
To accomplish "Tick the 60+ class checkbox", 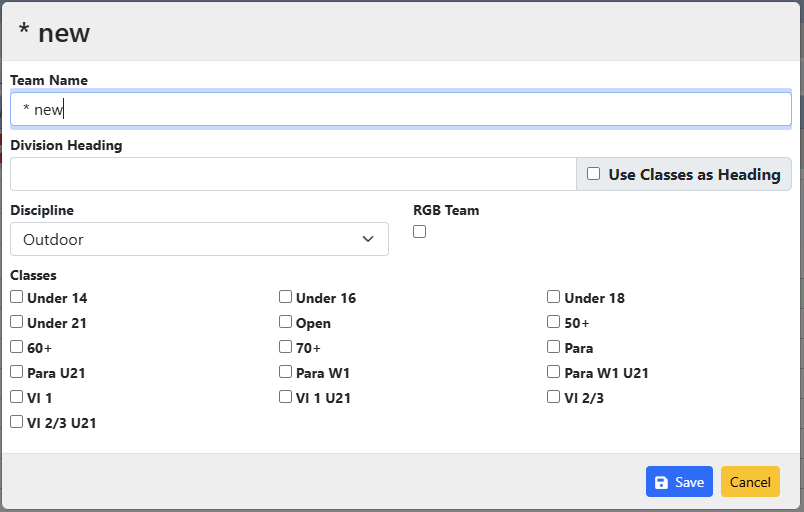I will (17, 347).
